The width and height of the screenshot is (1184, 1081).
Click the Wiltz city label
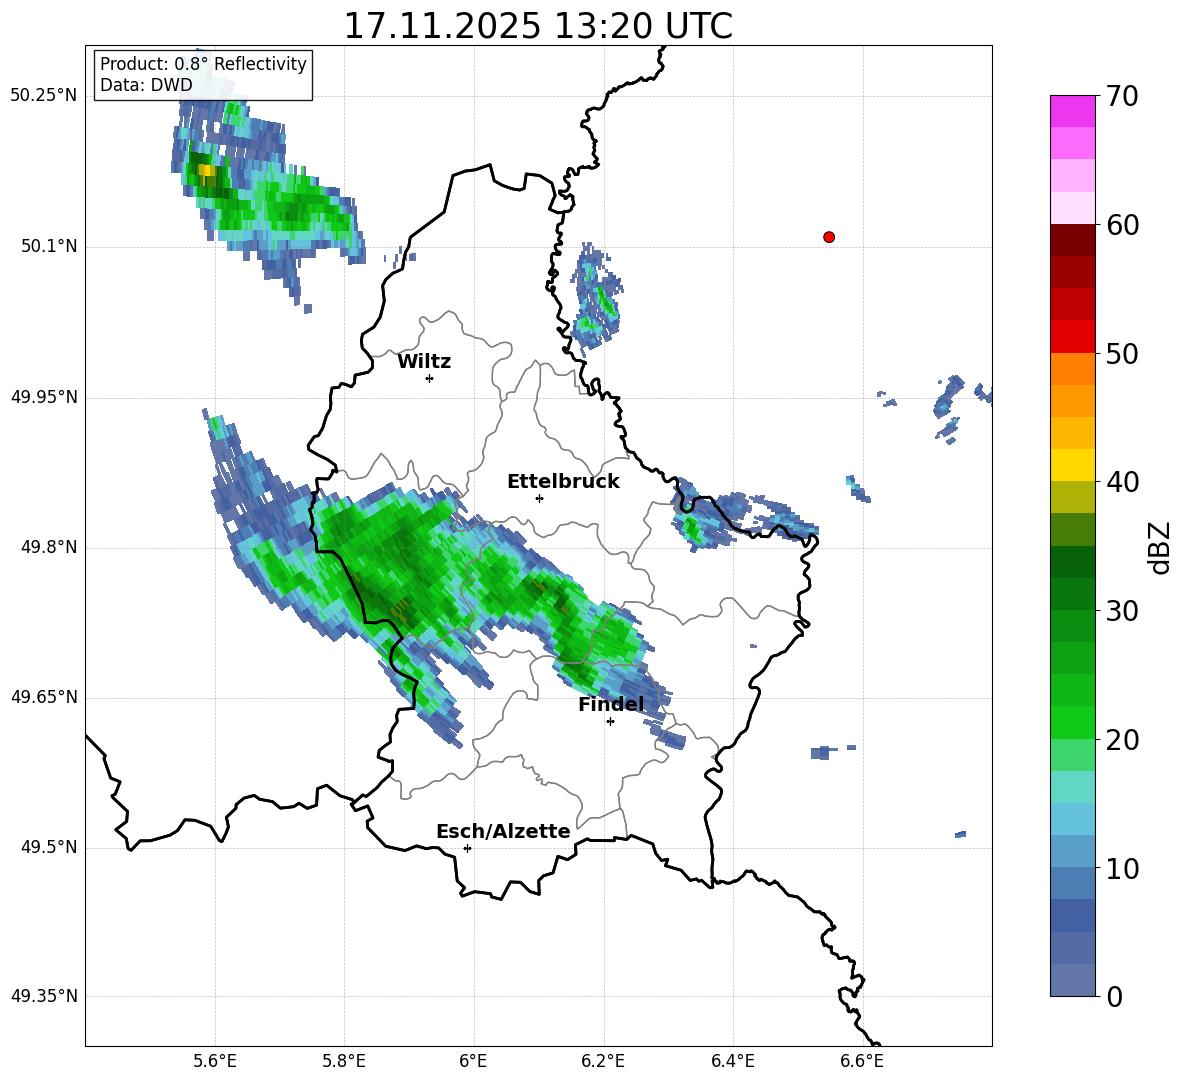(x=424, y=361)
